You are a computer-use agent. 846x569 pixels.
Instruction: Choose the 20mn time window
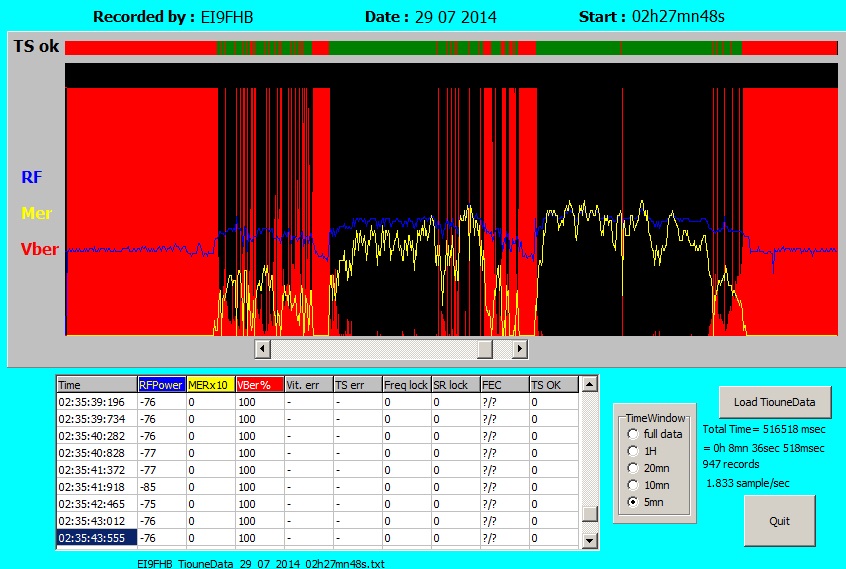[632, 468]
